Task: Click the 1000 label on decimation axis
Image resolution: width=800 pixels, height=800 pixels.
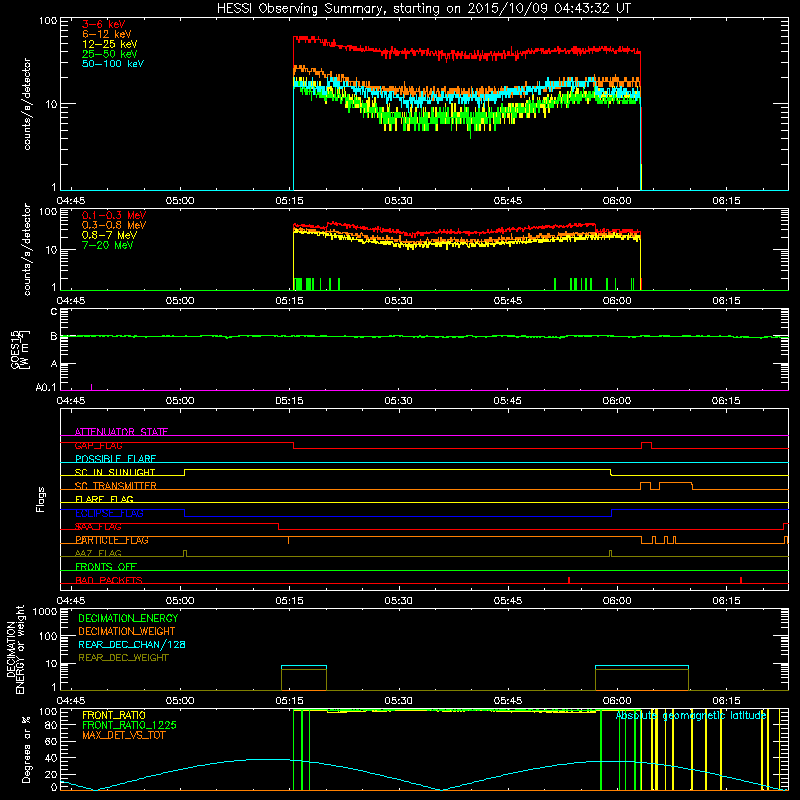Action: pos(45,611)
